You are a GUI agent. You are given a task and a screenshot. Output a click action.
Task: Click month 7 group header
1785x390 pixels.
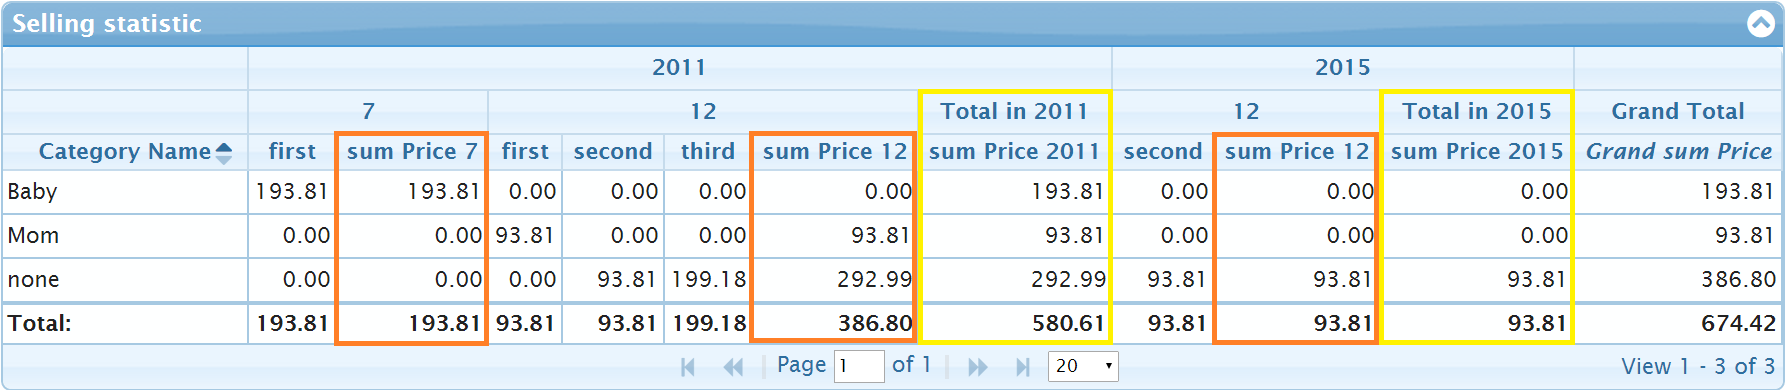pos(368,111)
